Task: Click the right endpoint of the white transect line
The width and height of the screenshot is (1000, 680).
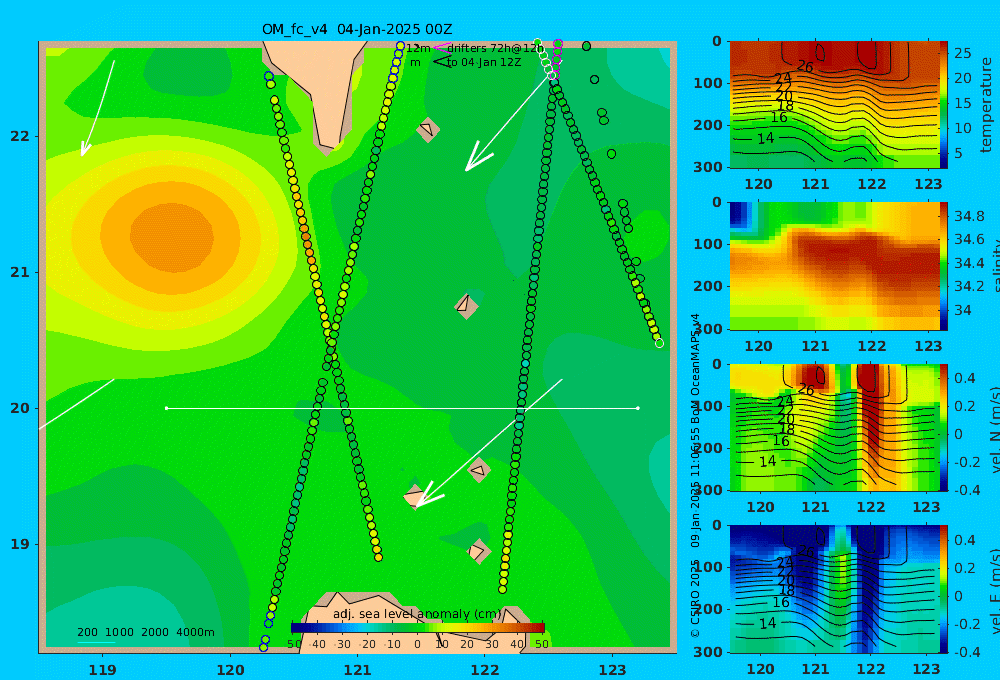Action: click(638, 408)
